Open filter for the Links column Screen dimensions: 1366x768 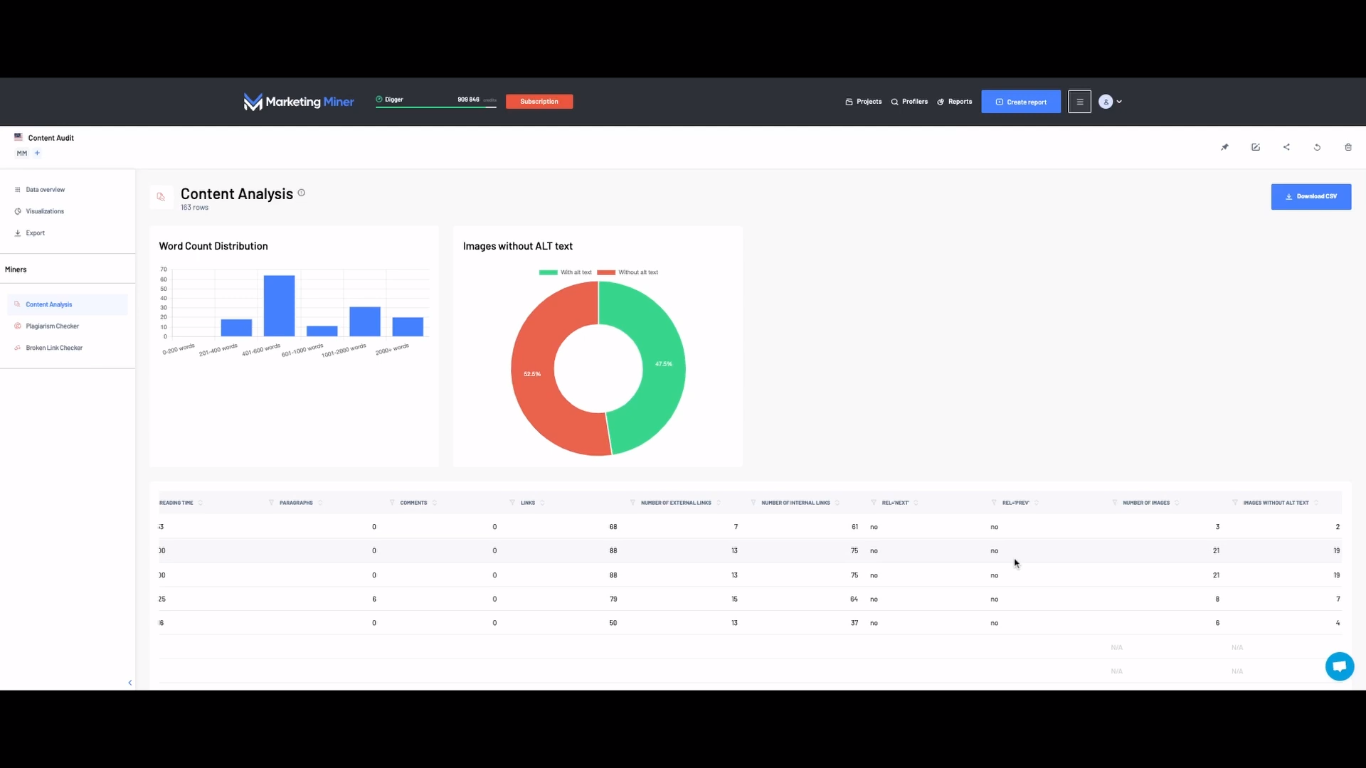513,503
